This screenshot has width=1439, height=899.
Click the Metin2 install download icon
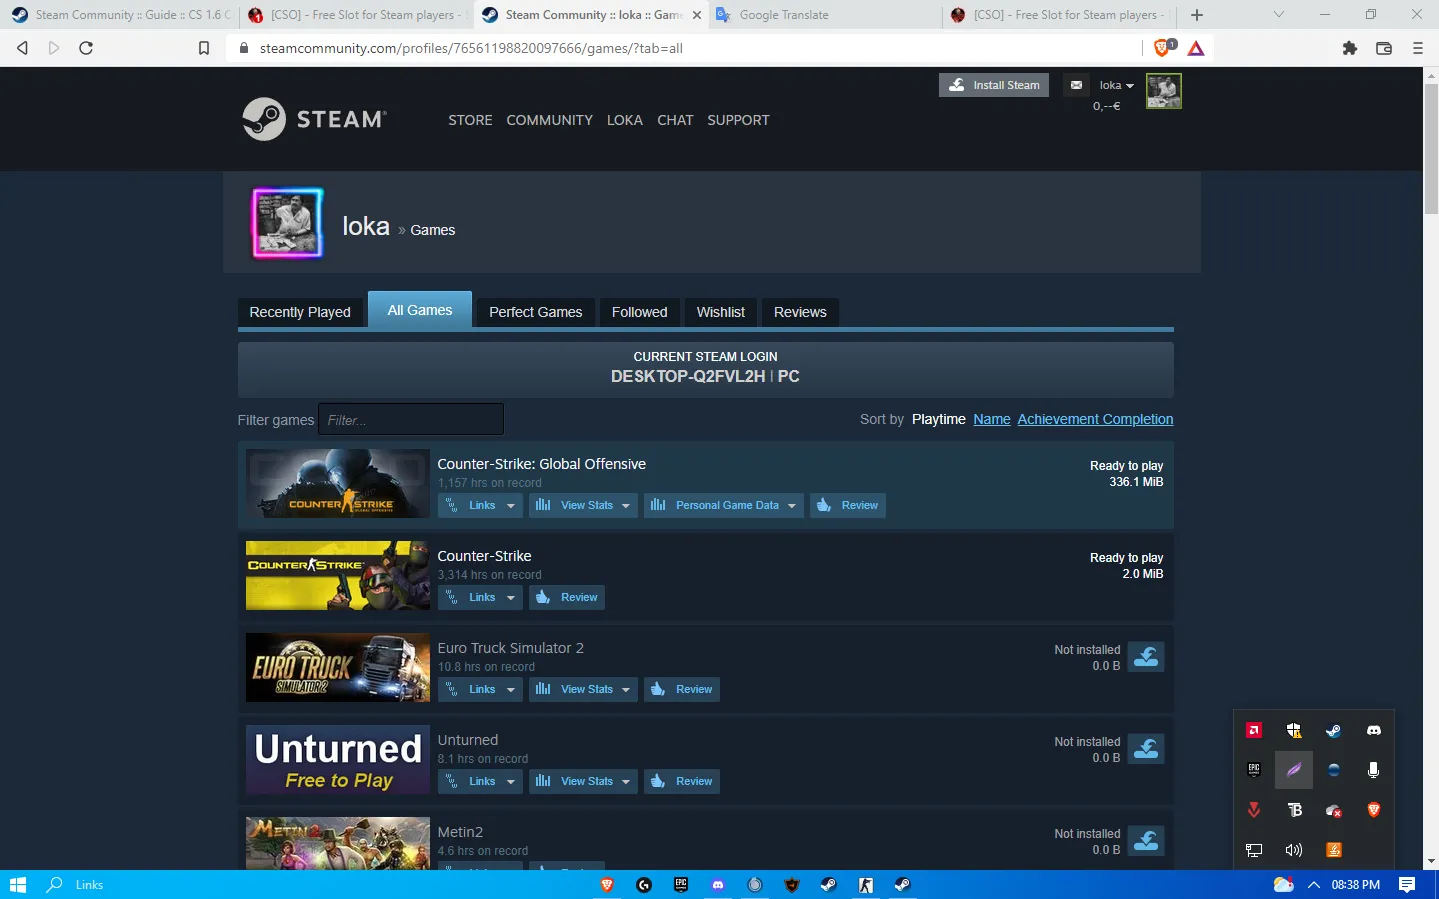[x=1146, y=841]
